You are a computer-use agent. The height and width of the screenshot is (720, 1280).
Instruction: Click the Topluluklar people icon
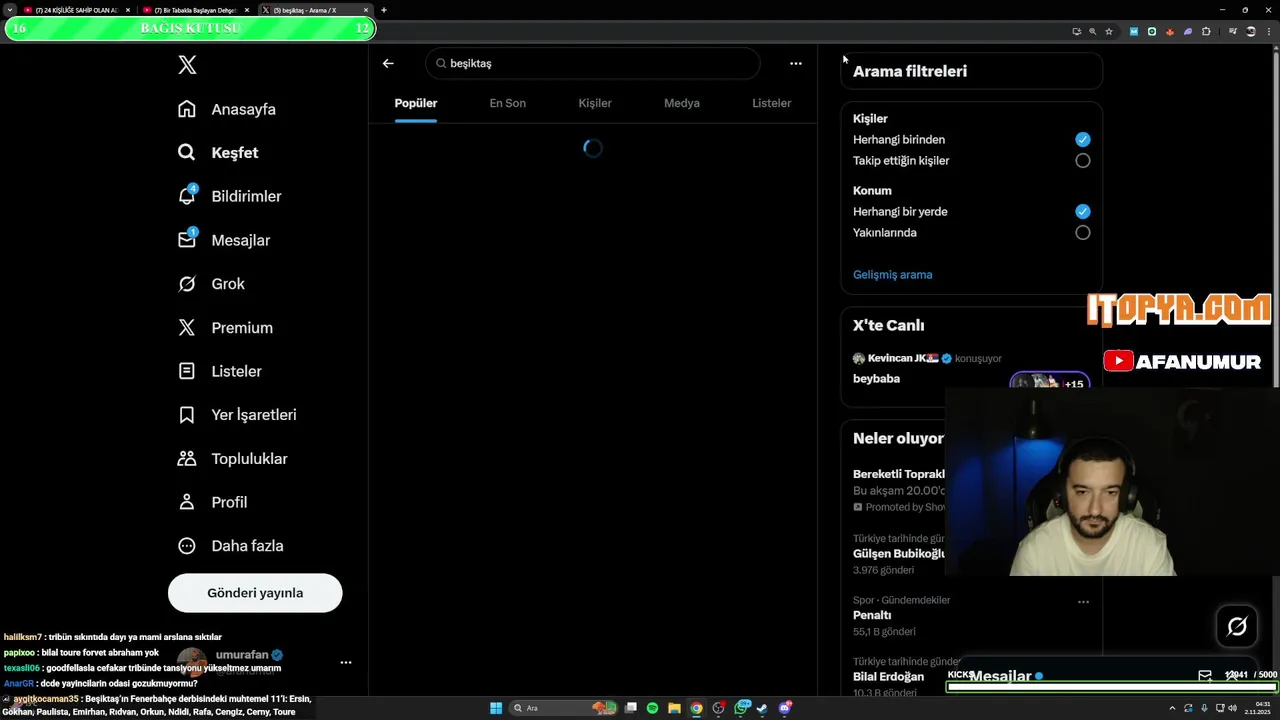[187, 458]
